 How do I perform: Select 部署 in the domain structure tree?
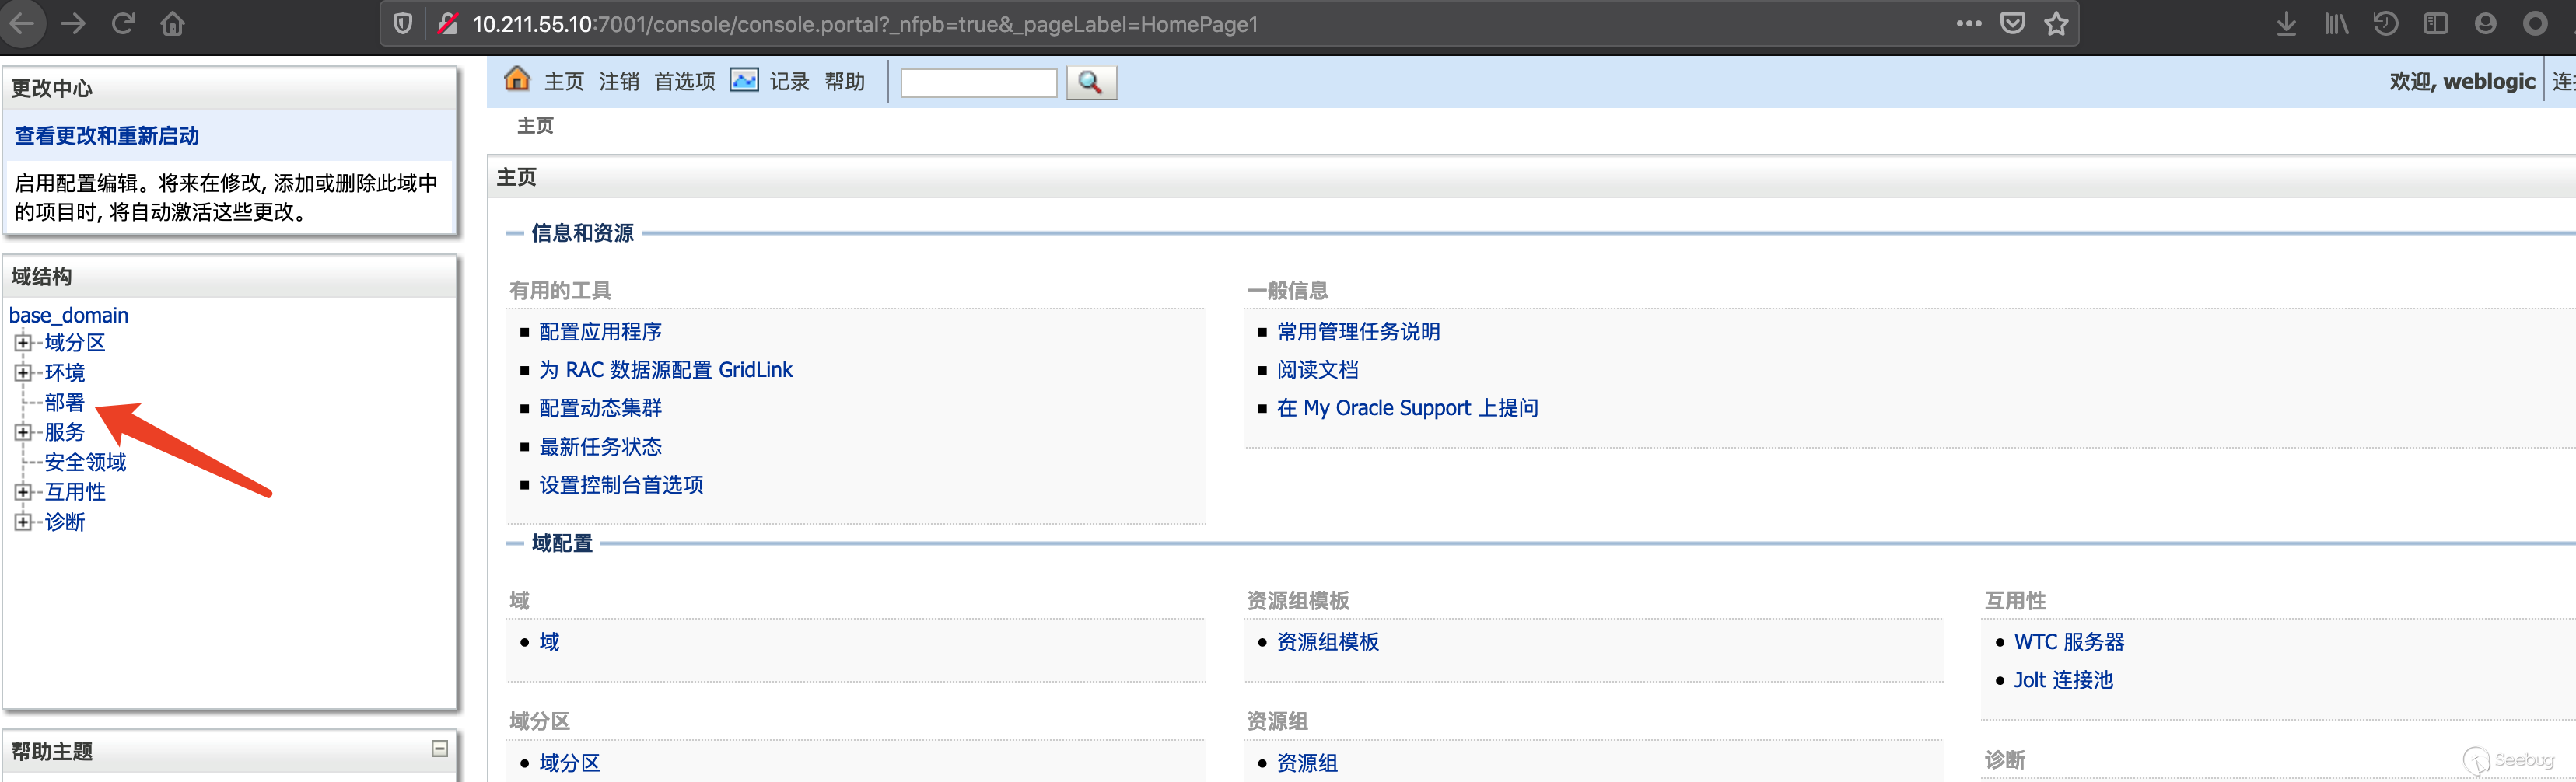[65, 402]
